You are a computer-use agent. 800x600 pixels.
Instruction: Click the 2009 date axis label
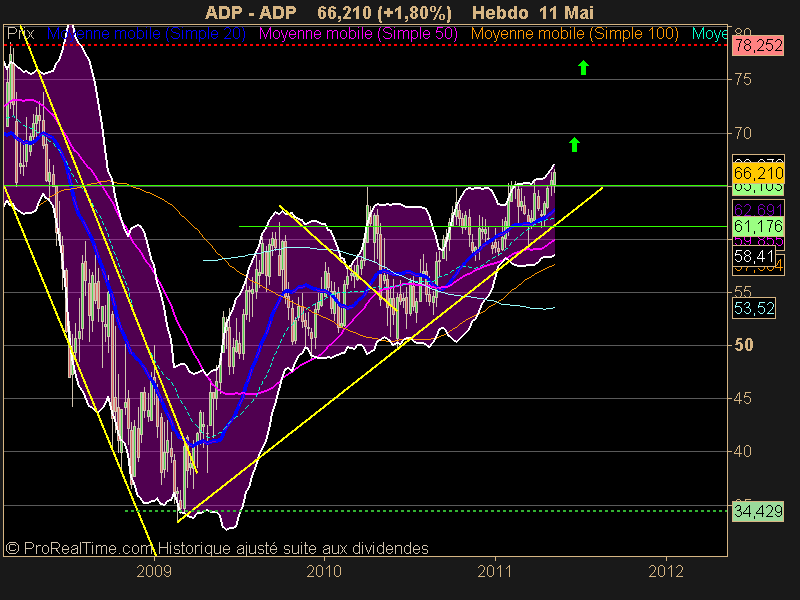(x=154, y=571)
